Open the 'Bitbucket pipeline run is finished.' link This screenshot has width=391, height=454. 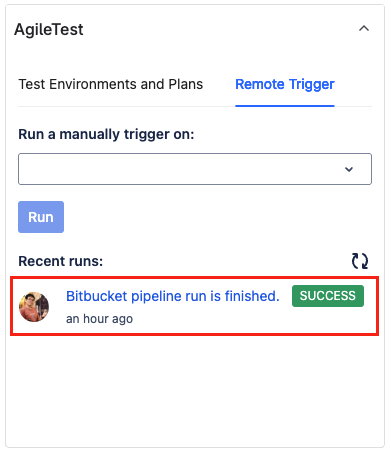point(173,296)
